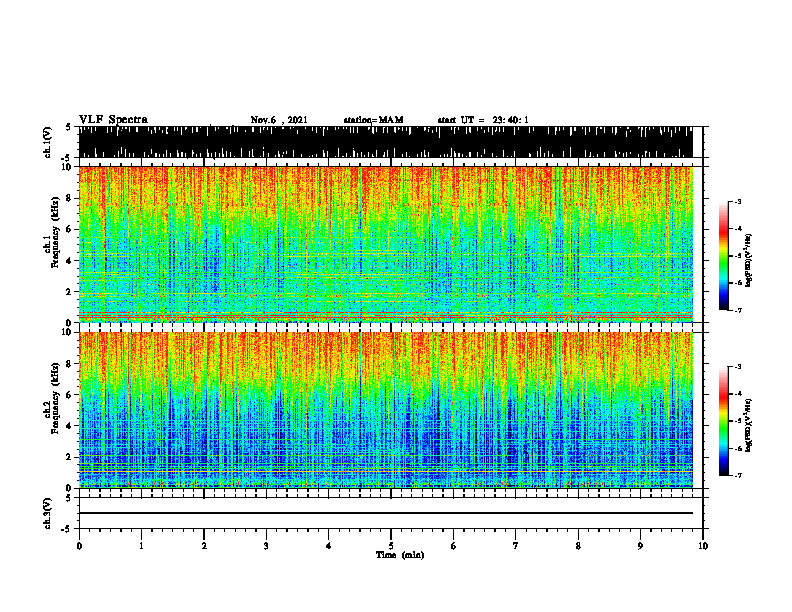This screenshot has height=612, width=792.
Task: Click the "10" minute tick label on time axis
Action: coord(703,546)
